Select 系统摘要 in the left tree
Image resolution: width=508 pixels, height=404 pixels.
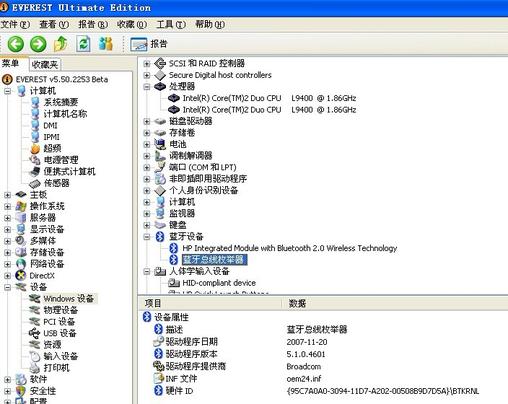click(x=61, y=102)
